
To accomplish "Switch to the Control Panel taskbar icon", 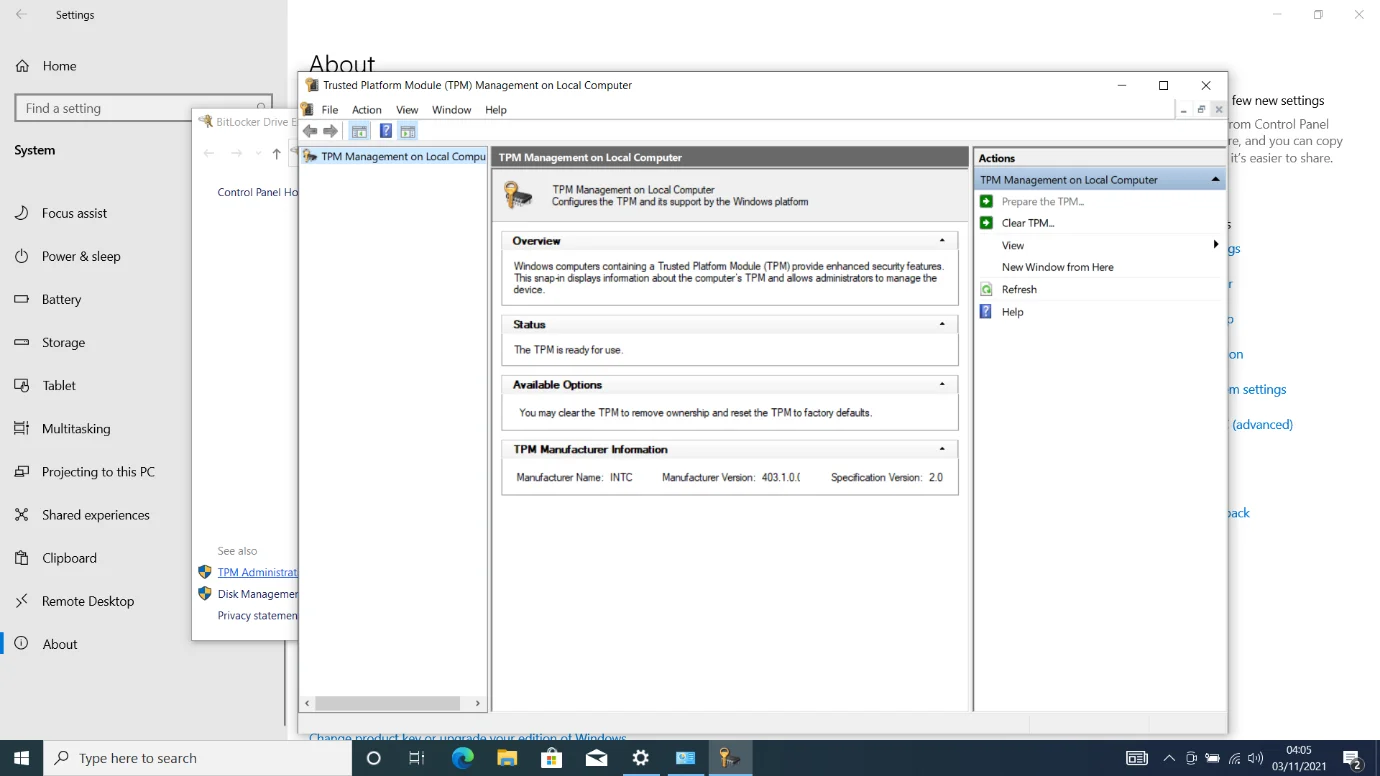I will 686,758.
